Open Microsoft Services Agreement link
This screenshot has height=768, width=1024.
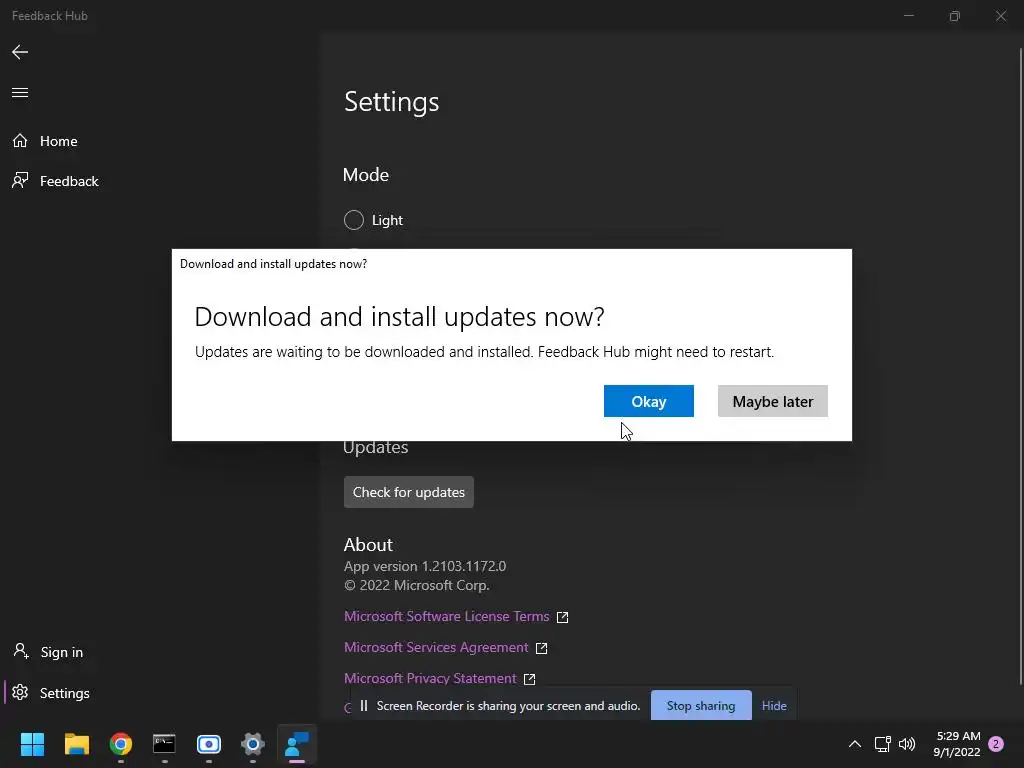(436, 647)
